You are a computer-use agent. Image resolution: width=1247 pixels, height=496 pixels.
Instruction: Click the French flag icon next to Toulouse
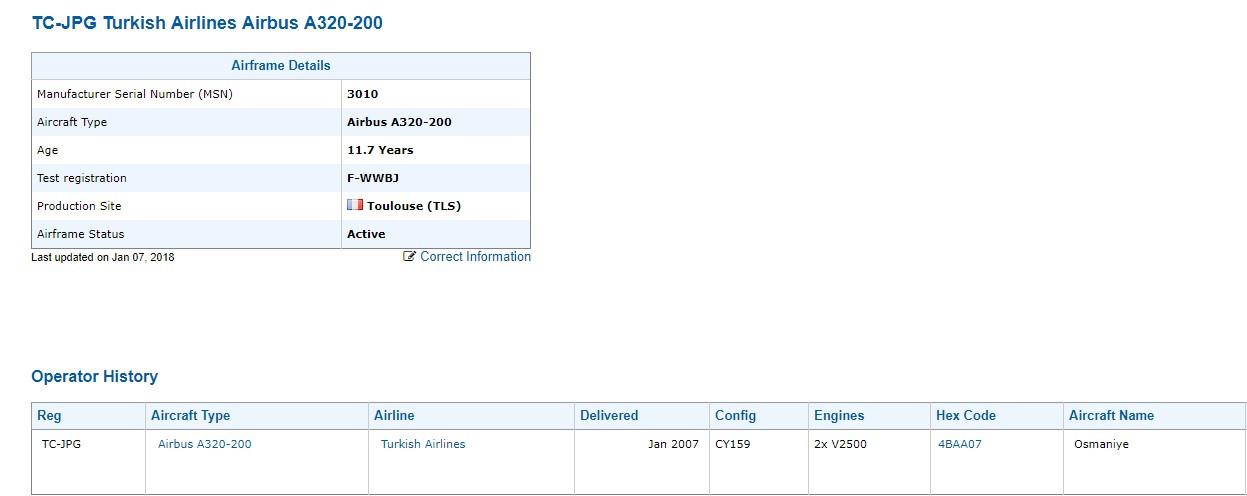tap(355, 206)
